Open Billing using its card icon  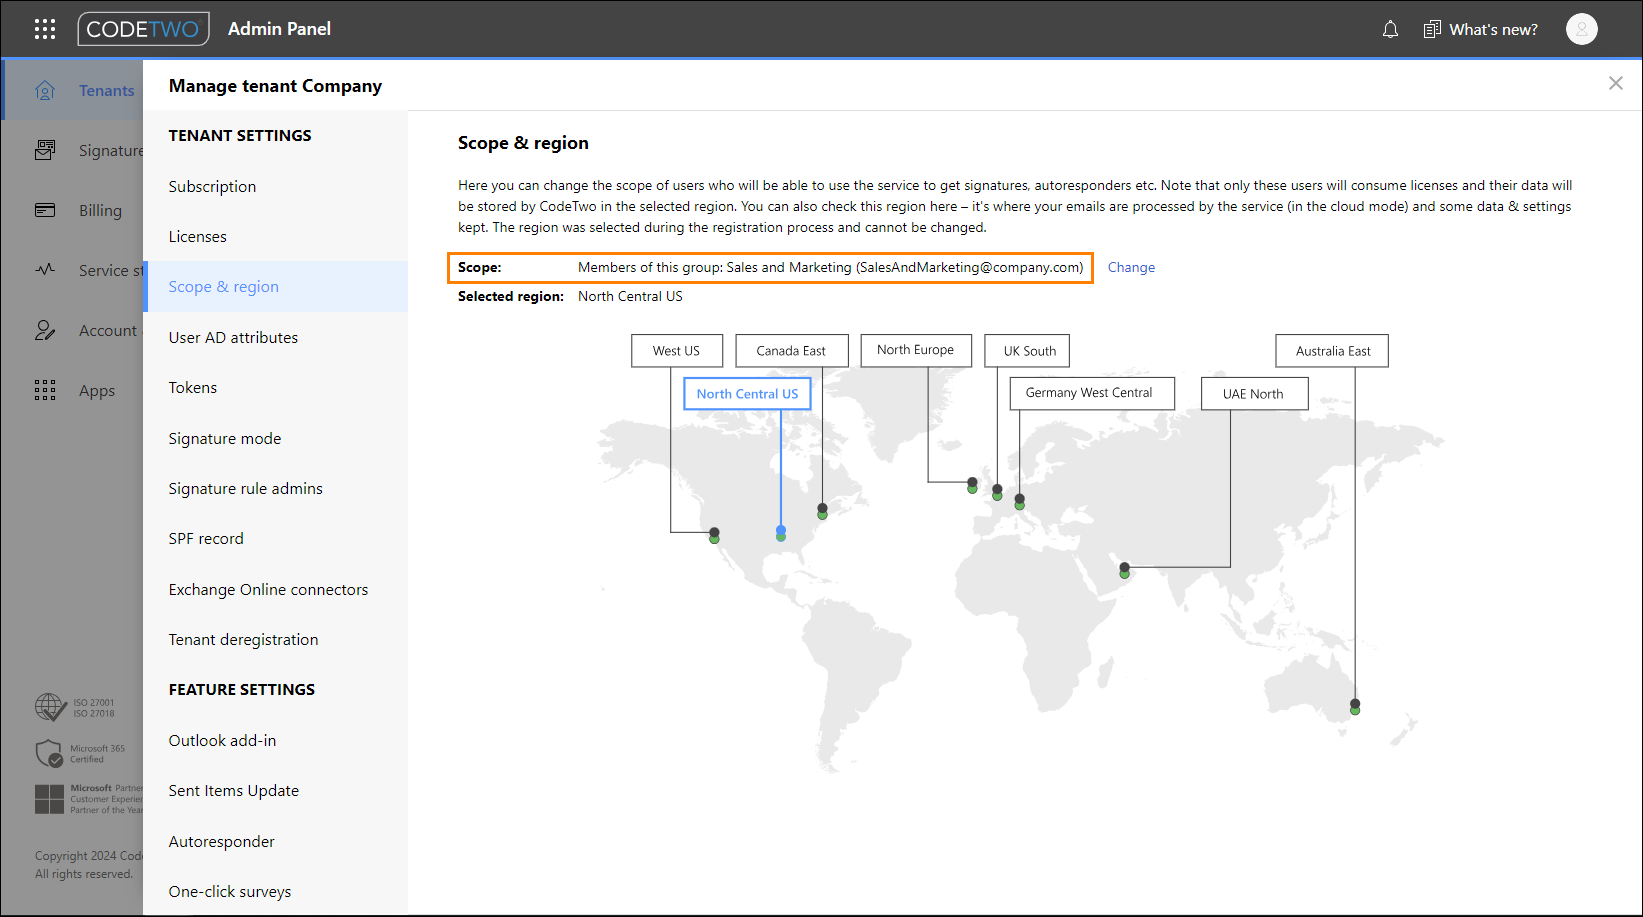pyautogui.click(x=45, y=210)
